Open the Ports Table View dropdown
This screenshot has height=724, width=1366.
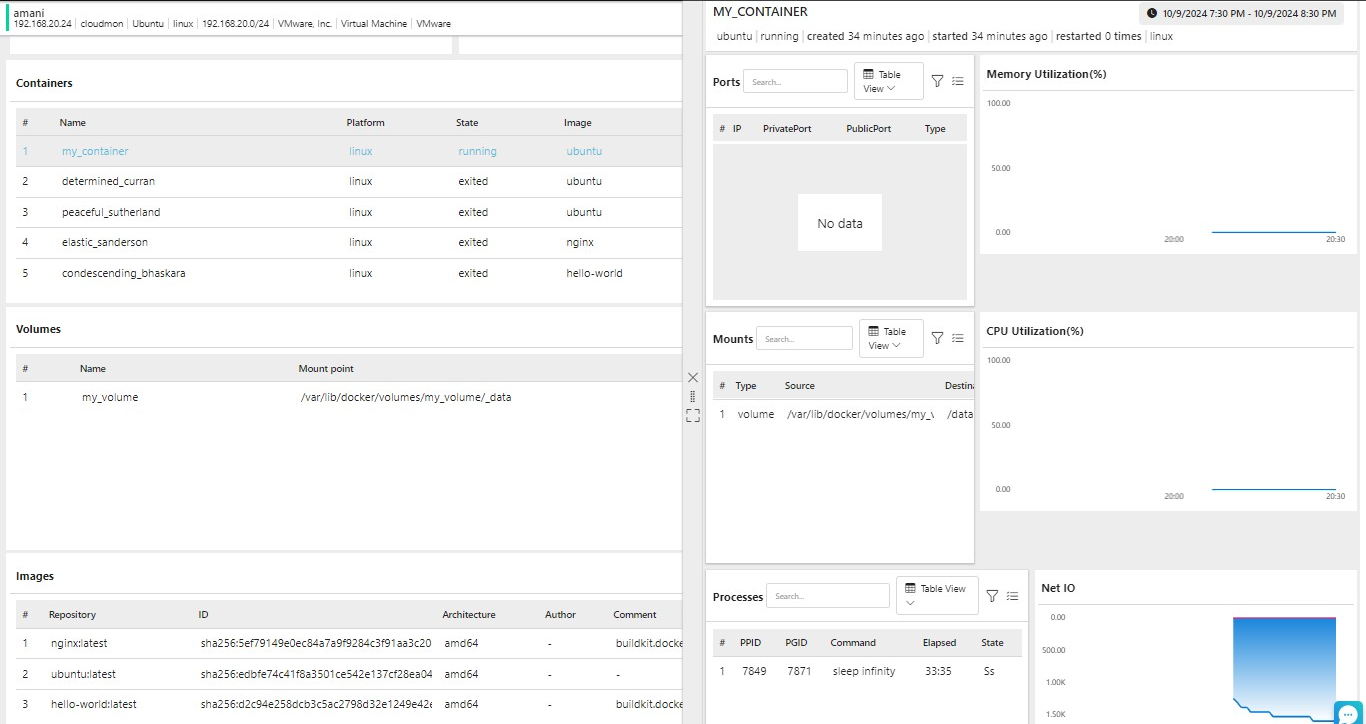[x=888, y=82]
